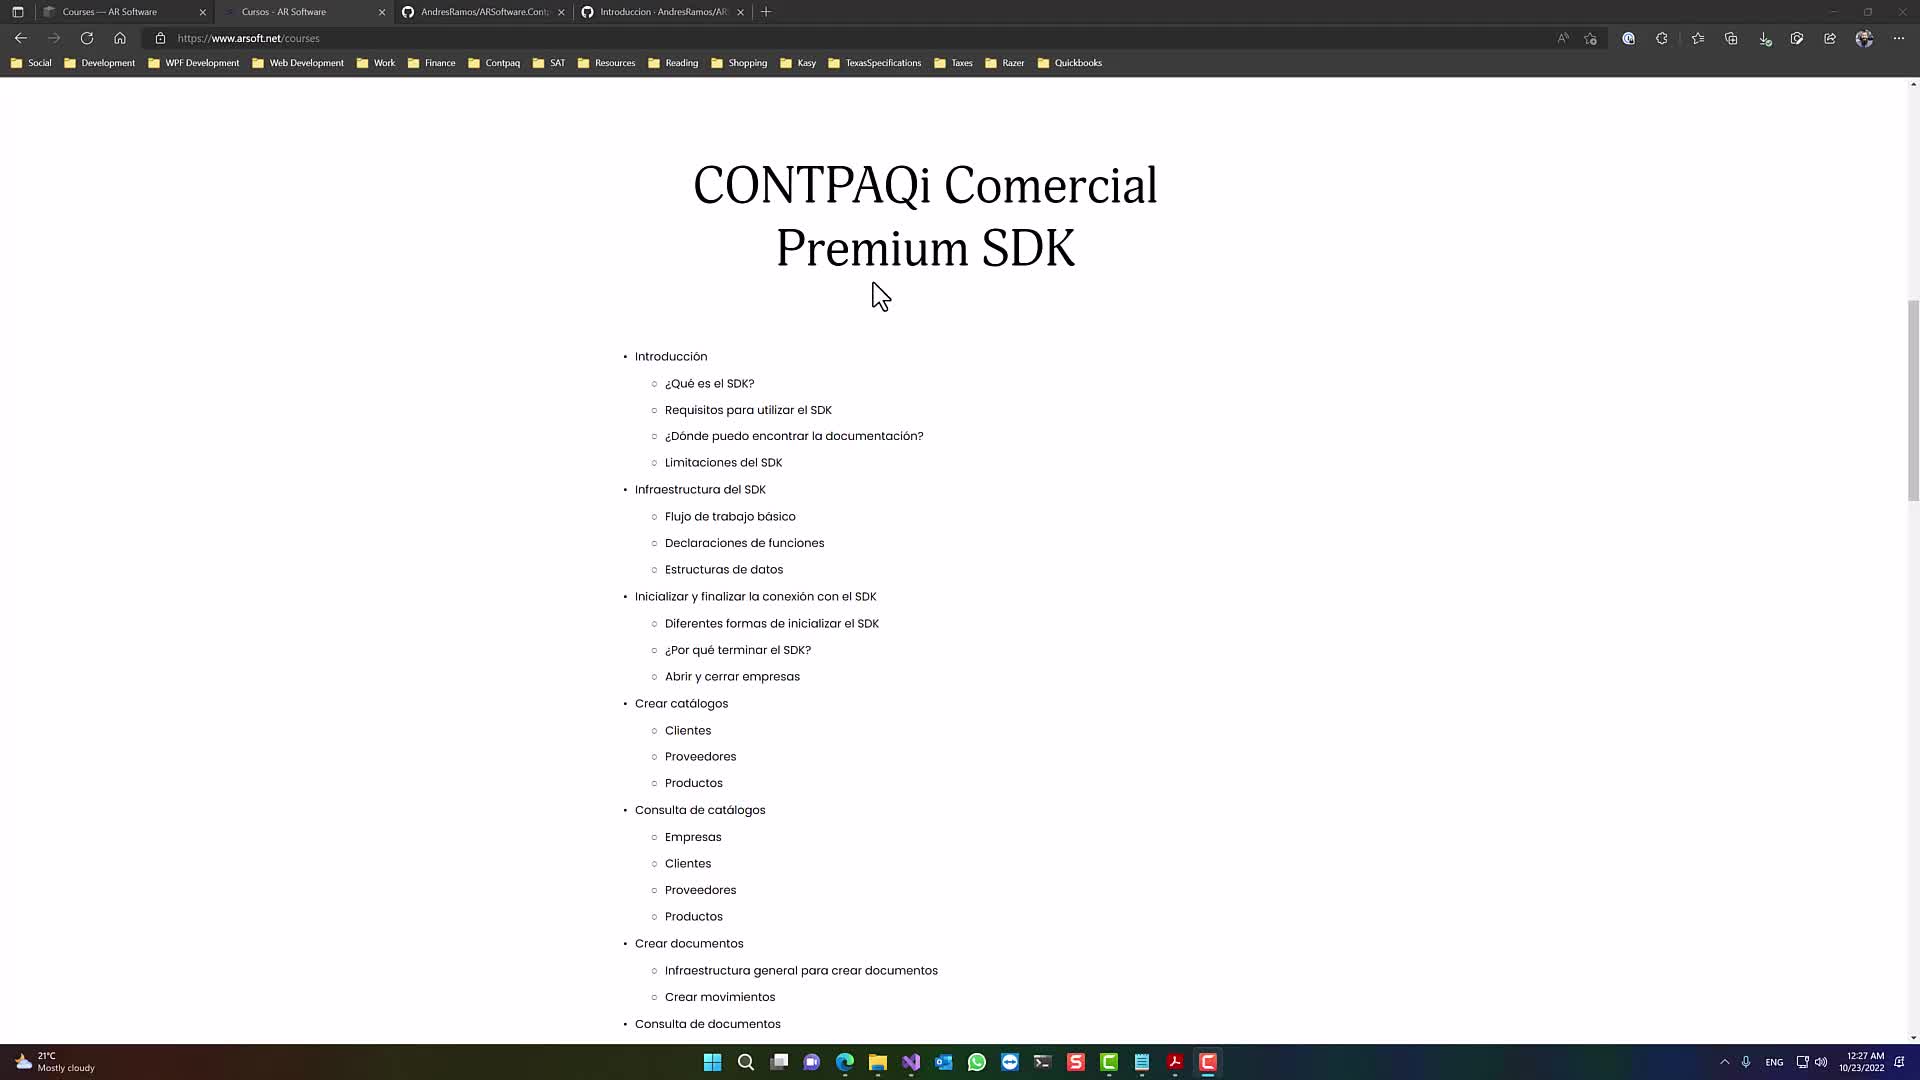1920x1080 pixels.
Task: Open Edge Settings and more menu
Action: click(1898, 38)
